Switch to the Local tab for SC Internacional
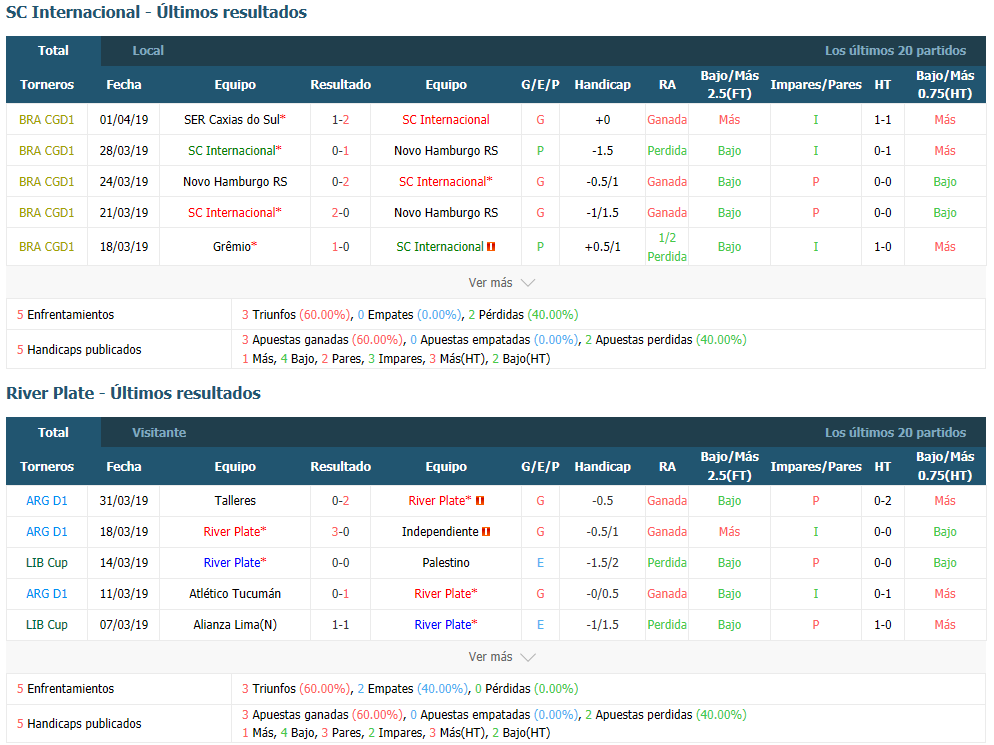This screenshot has width=994, height=745. (x=148, y=51)
